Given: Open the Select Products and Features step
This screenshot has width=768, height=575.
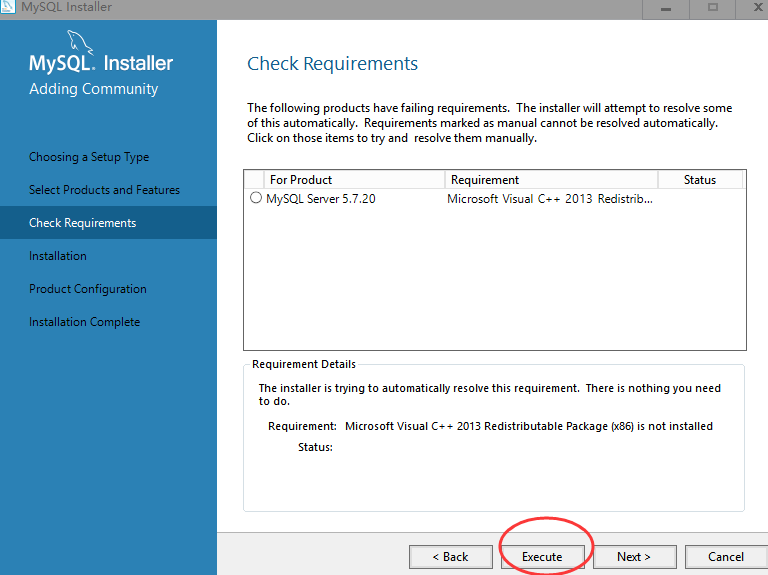Looking at the screenshot, I should click(x=104, y=190).
